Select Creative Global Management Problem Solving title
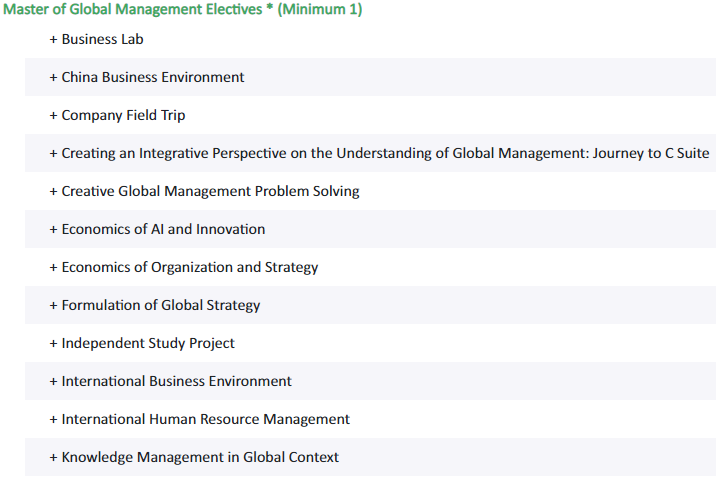716x480 pixels. click(x=211, y=191)
